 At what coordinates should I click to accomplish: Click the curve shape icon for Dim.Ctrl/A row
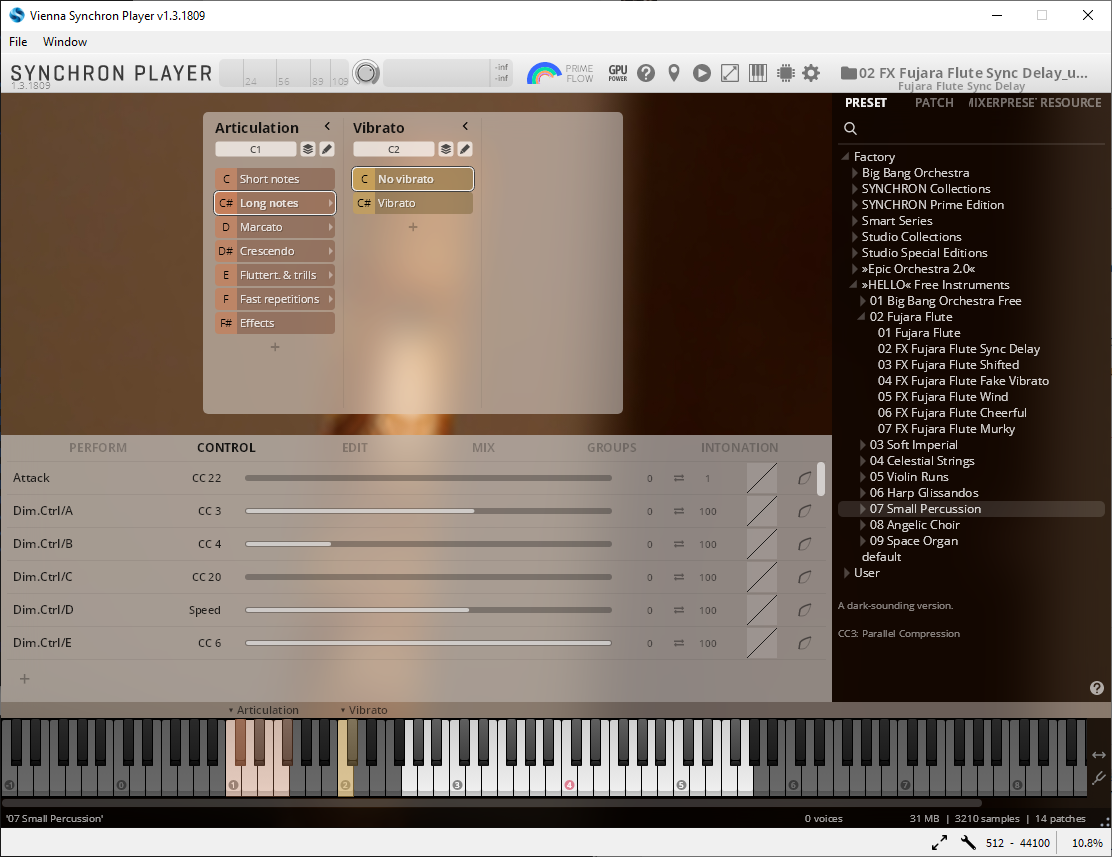pos(804,511)
